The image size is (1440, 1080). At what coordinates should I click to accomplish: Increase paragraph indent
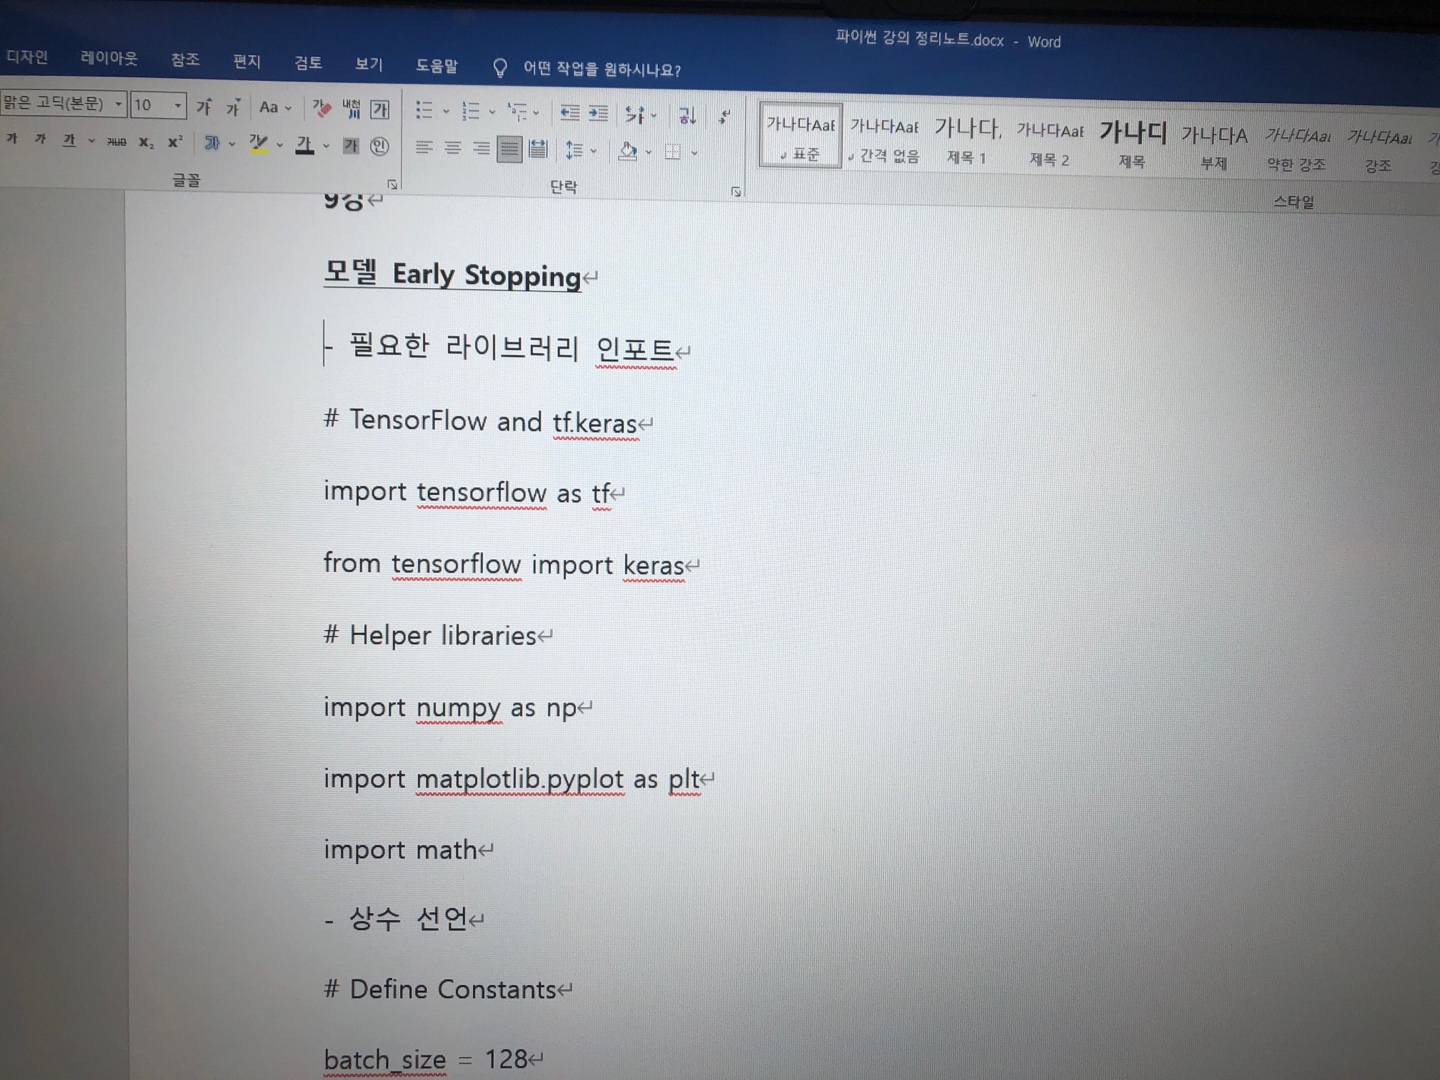(598, 113)
